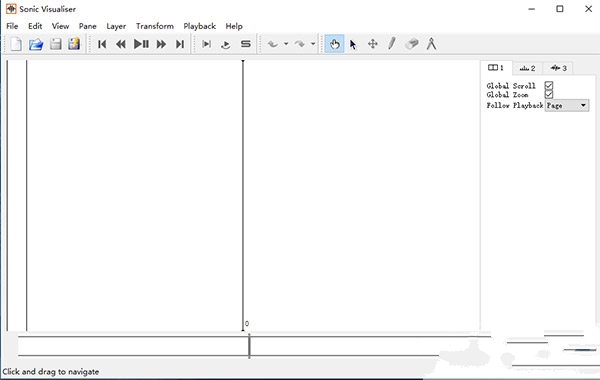Choose the Edit move tool
The height and width of the screenshot is (380, 600).
[x=373, y=44]
